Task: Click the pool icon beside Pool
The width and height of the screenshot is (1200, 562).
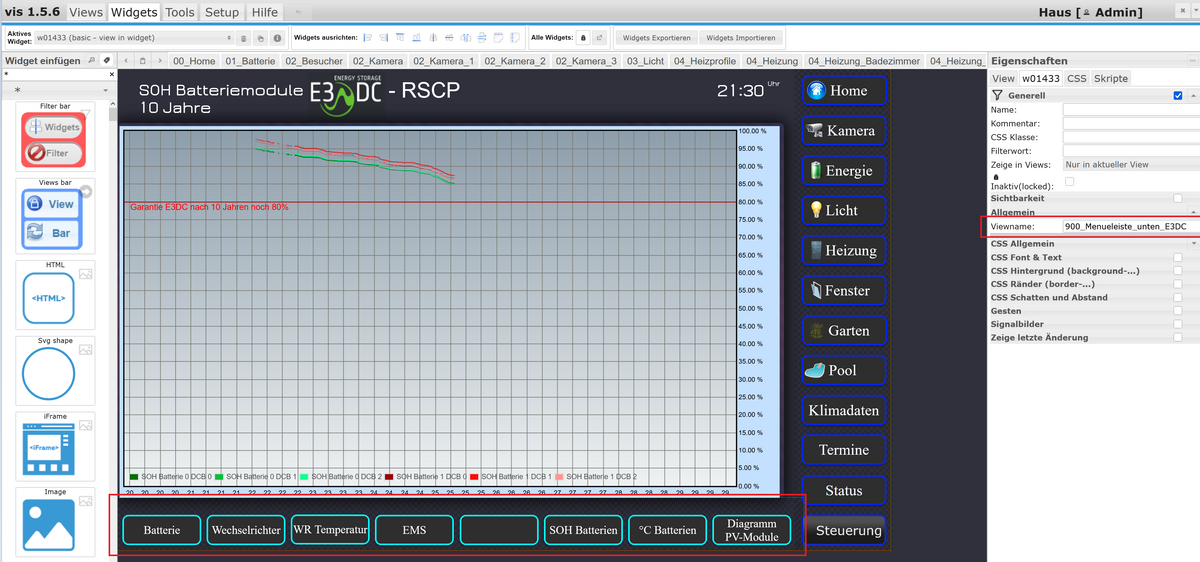Action: pos(815,370)
